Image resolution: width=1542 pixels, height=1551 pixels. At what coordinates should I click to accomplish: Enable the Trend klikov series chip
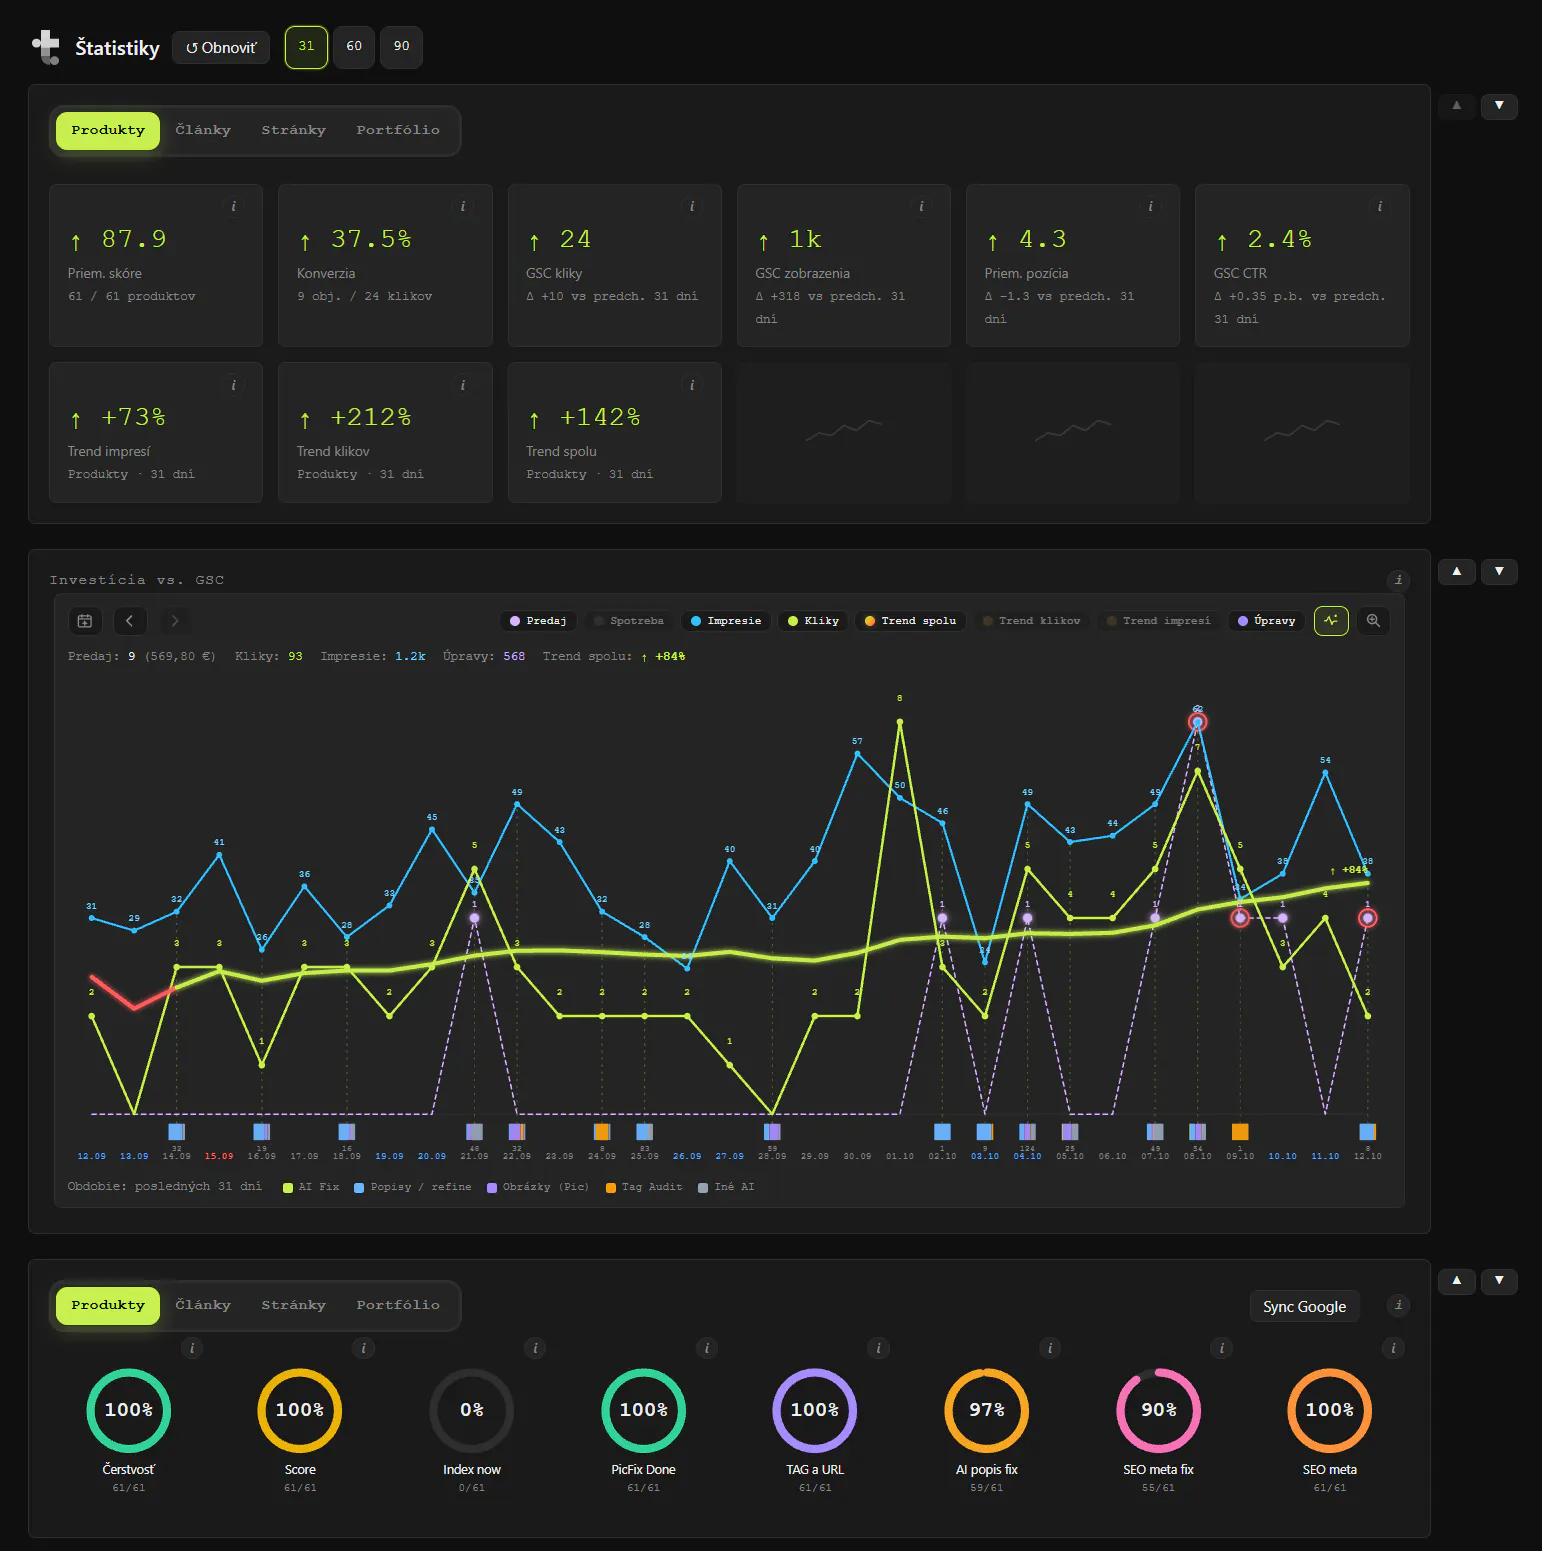[1031, 621]
